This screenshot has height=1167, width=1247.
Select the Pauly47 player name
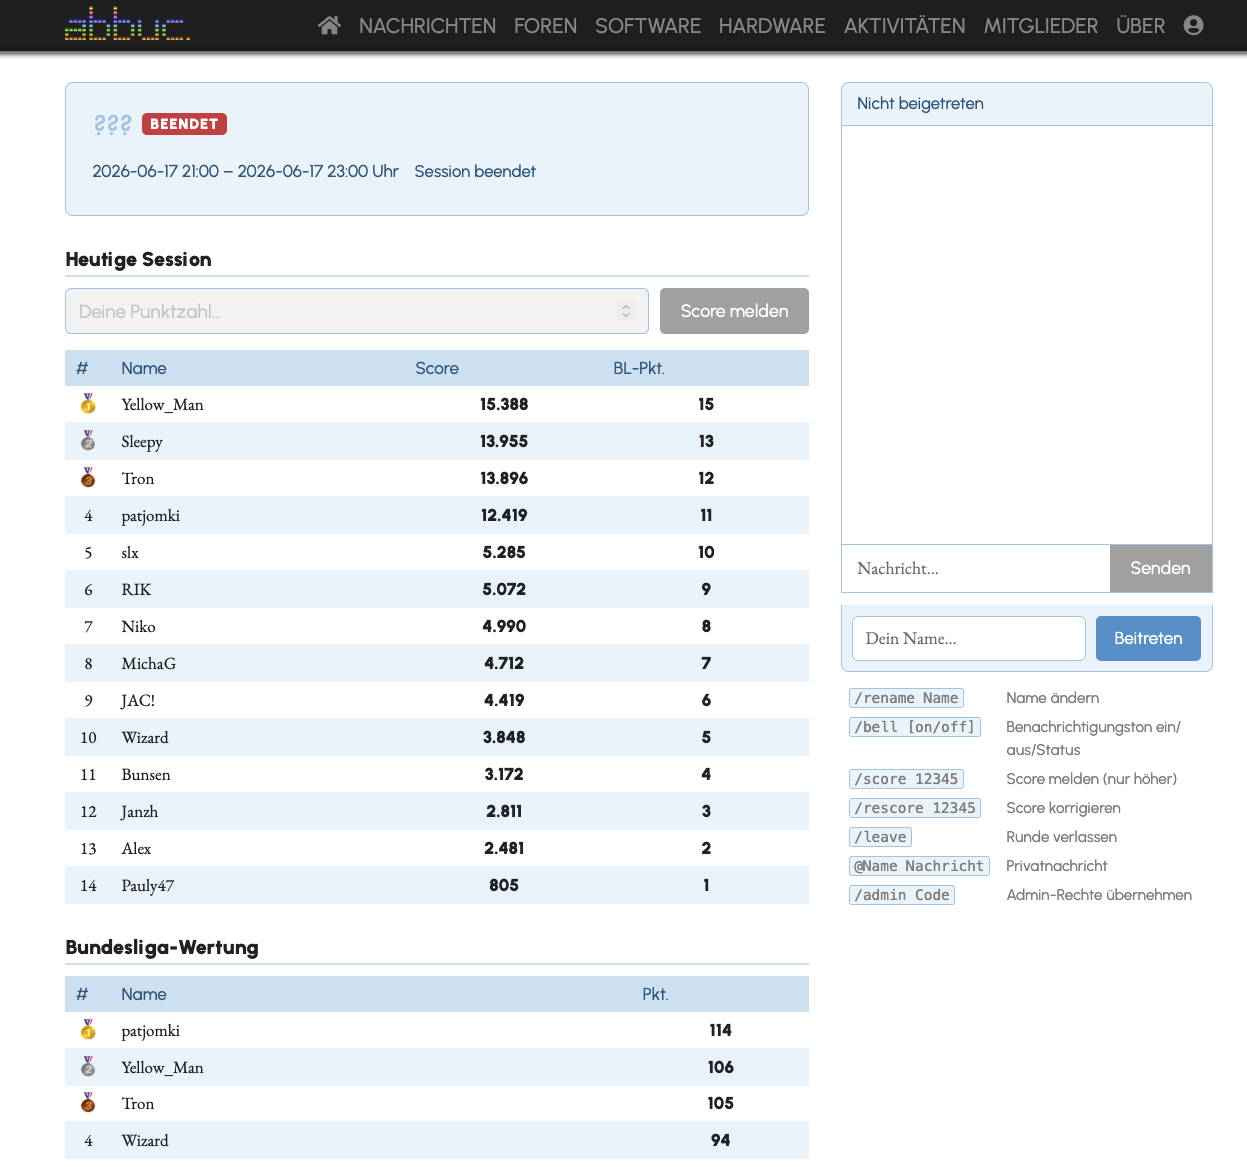pyautogui.click(x=148, y=885)
